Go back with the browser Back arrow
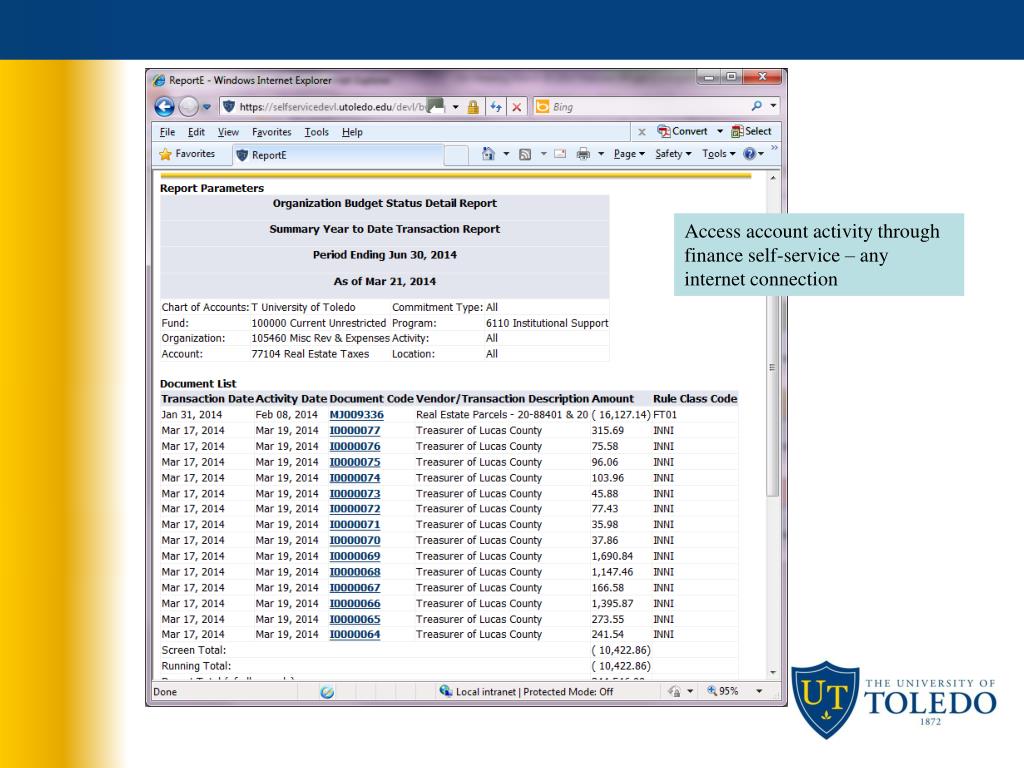 (165, 106)
